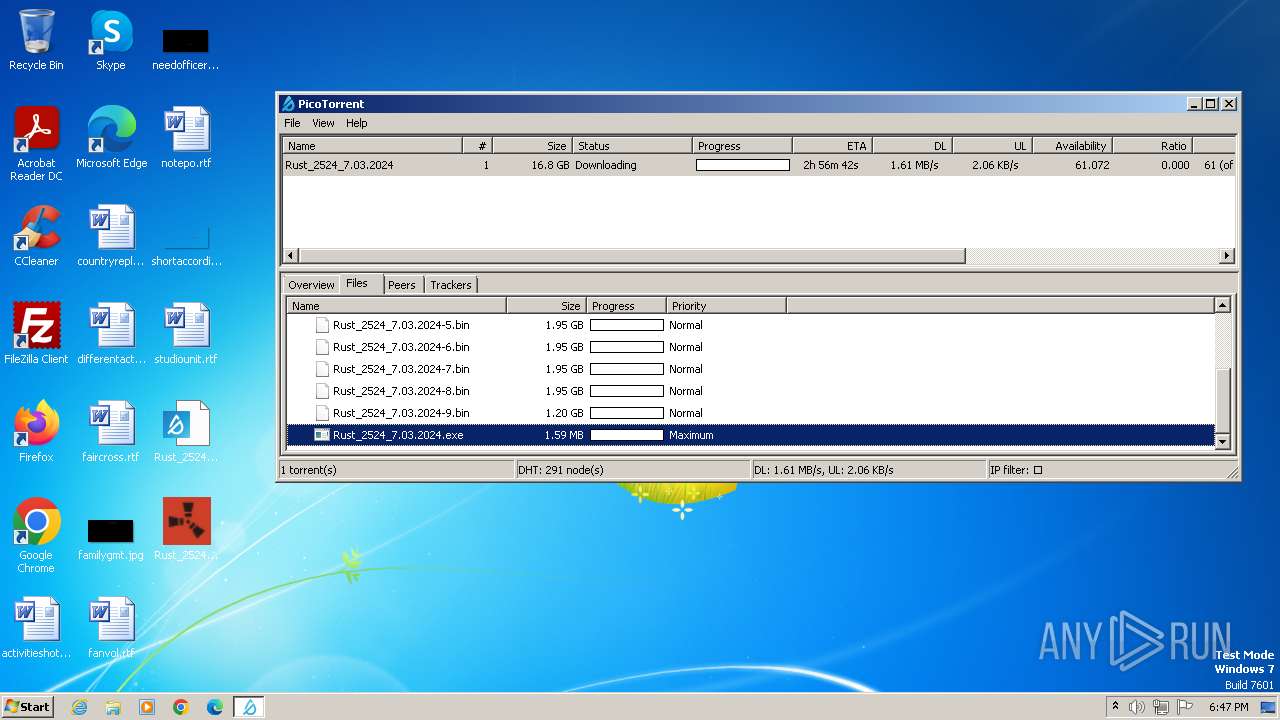
Task: Sort torrents by ETA column
Action: (x=832, y=146)
